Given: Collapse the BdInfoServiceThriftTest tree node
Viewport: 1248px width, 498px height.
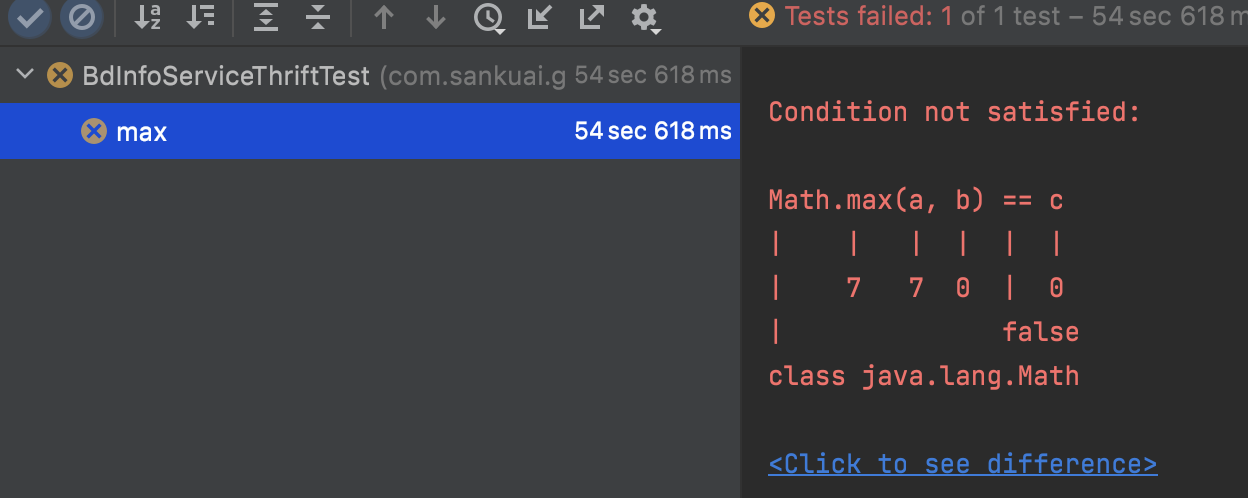Looking at the screenshot, I should pos(26,75).
